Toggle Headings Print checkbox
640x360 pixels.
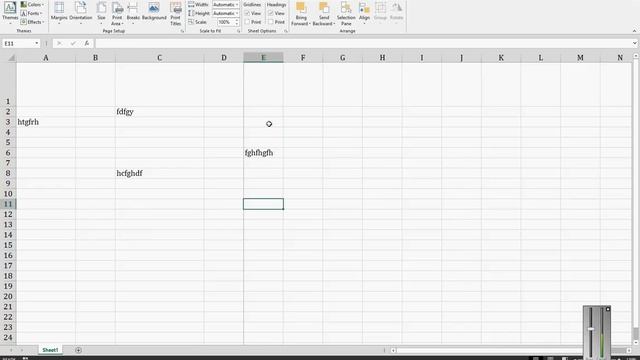click(271, 22)
